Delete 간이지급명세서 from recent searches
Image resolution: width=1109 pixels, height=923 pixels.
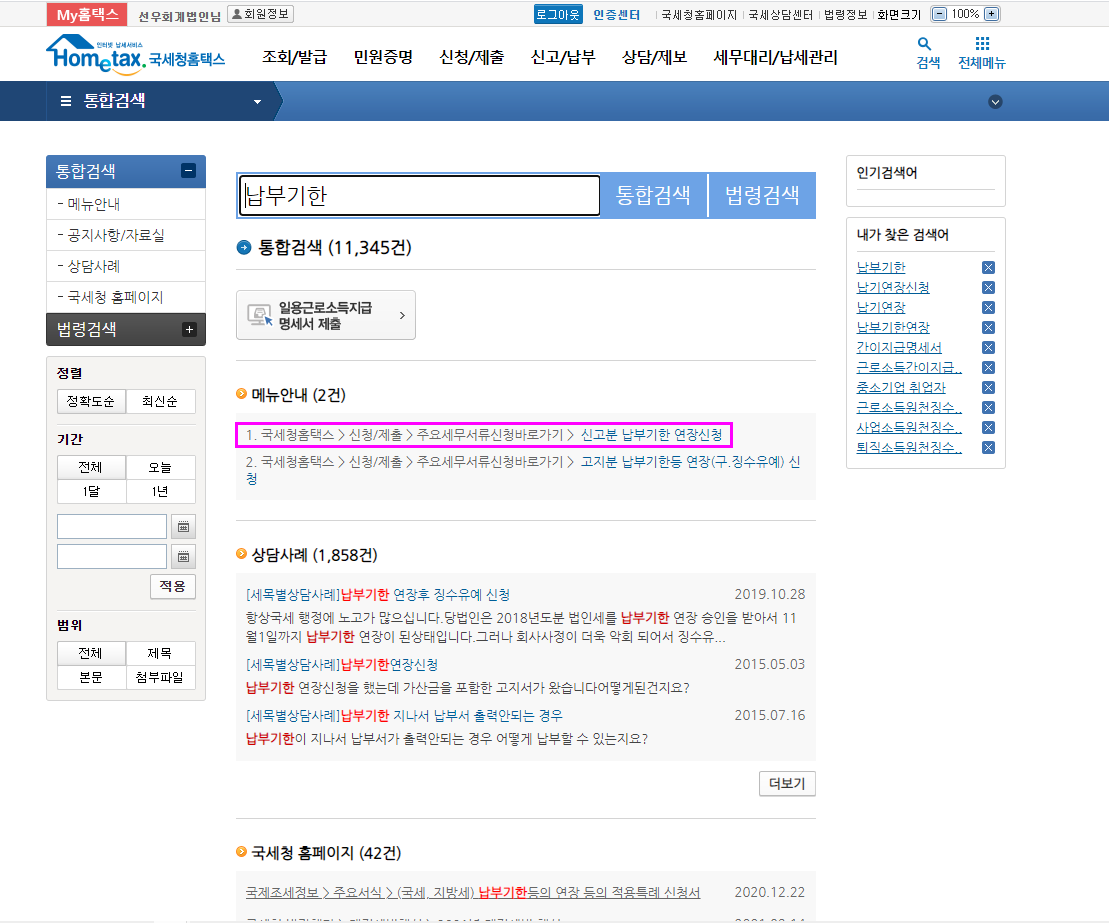coord(988,348)
